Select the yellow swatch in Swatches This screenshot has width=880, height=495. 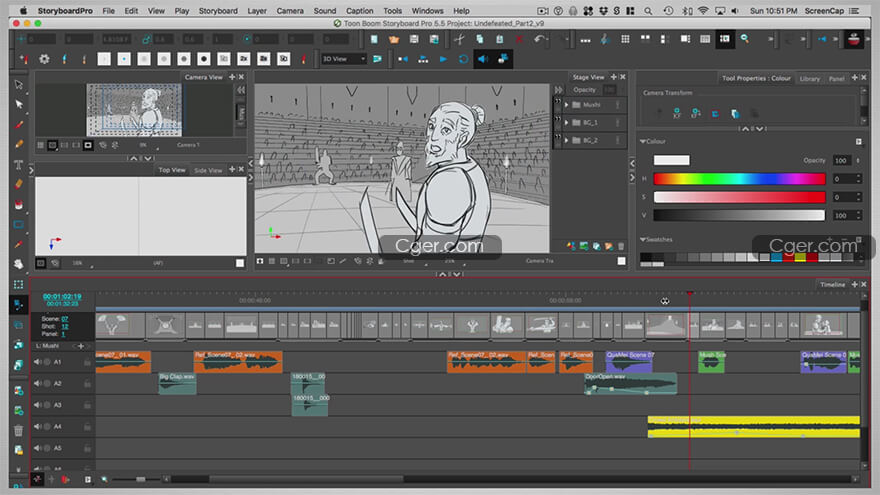800,257
